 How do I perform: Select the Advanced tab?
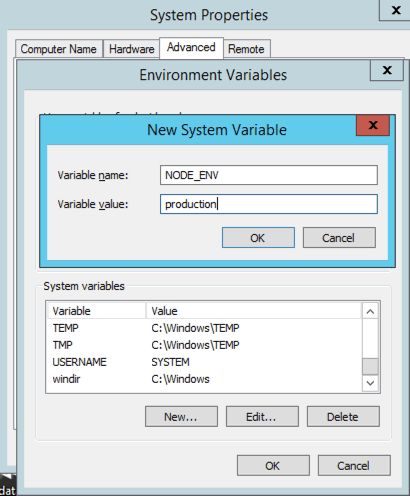pyautogui.click(x=191, y=48)
